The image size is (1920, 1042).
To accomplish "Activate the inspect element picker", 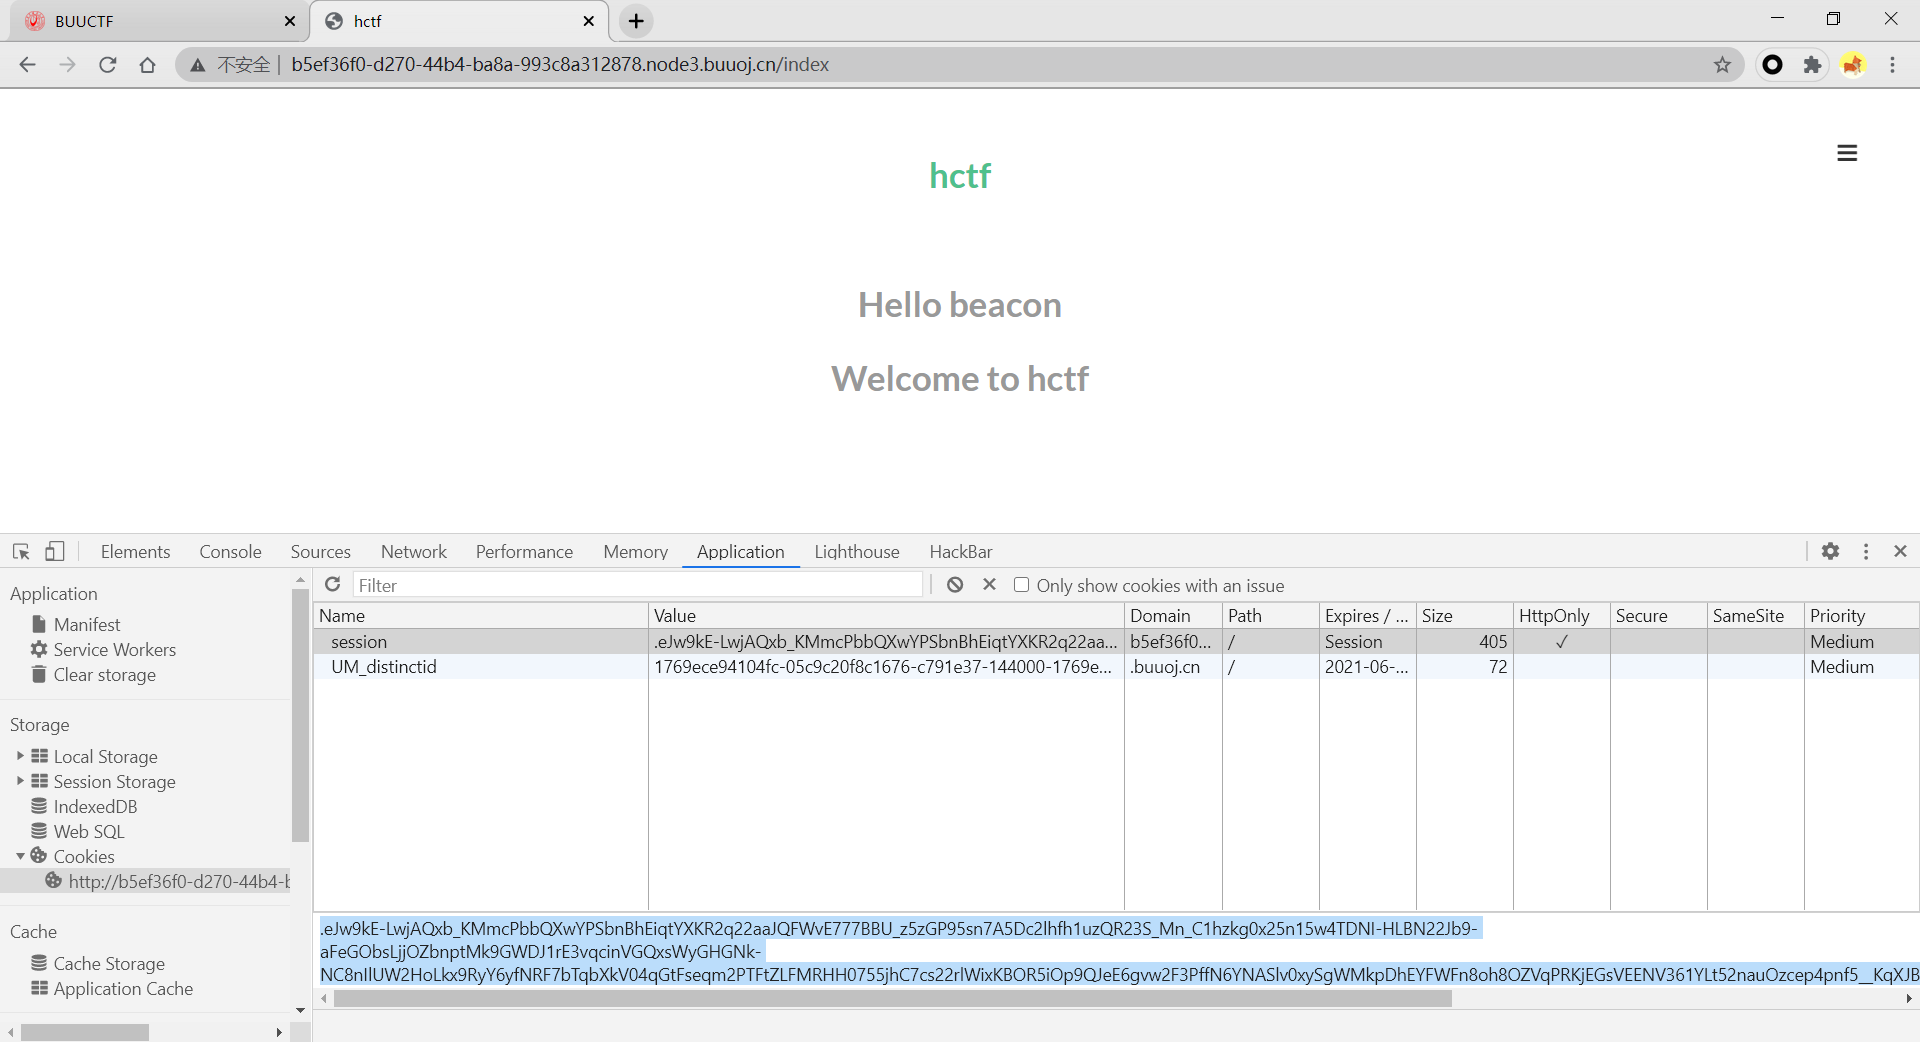I will pos(21,551).
